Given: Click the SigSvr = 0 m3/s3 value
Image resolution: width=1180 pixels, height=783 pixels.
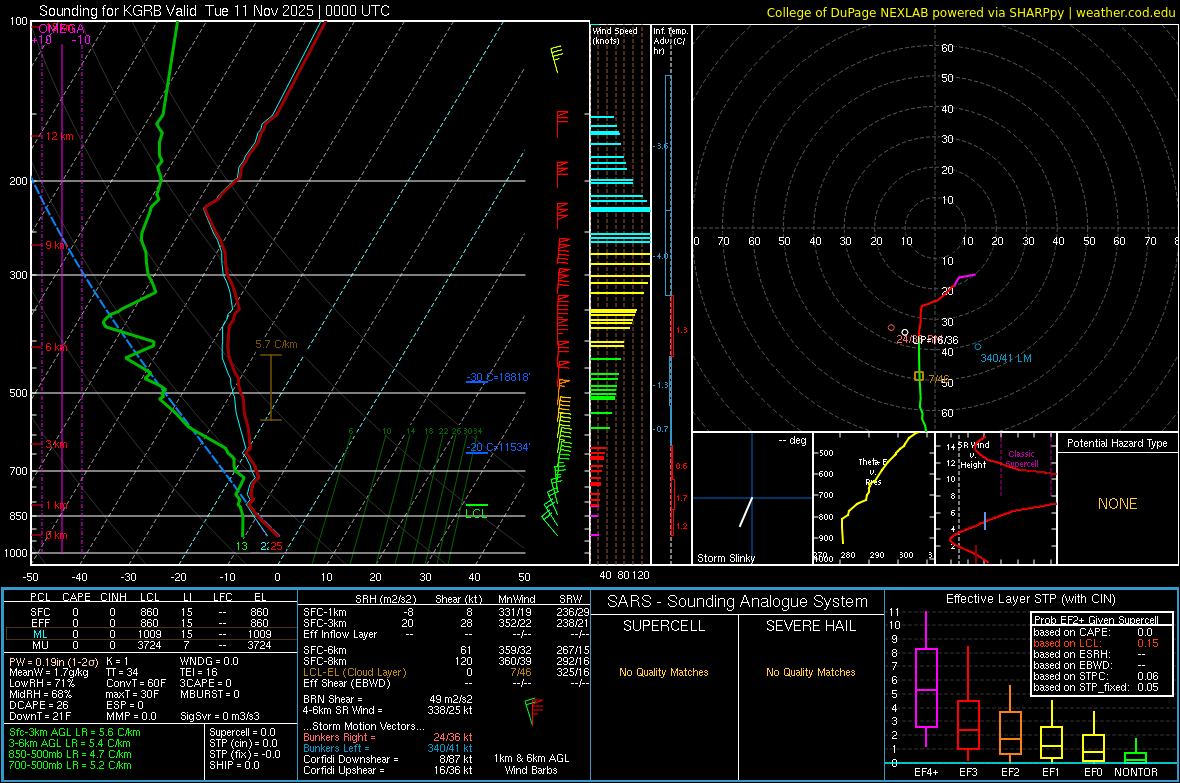Looking at the screenshot, I should click(x=220, y=716).
